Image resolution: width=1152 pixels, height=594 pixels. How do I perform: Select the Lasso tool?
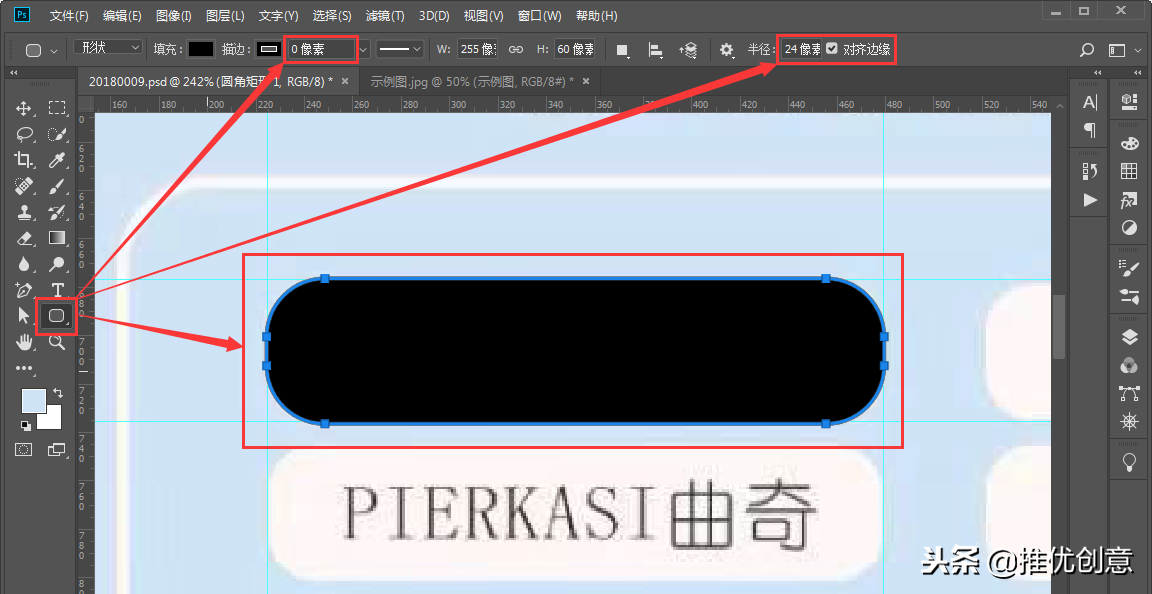[x=24, y=135]
